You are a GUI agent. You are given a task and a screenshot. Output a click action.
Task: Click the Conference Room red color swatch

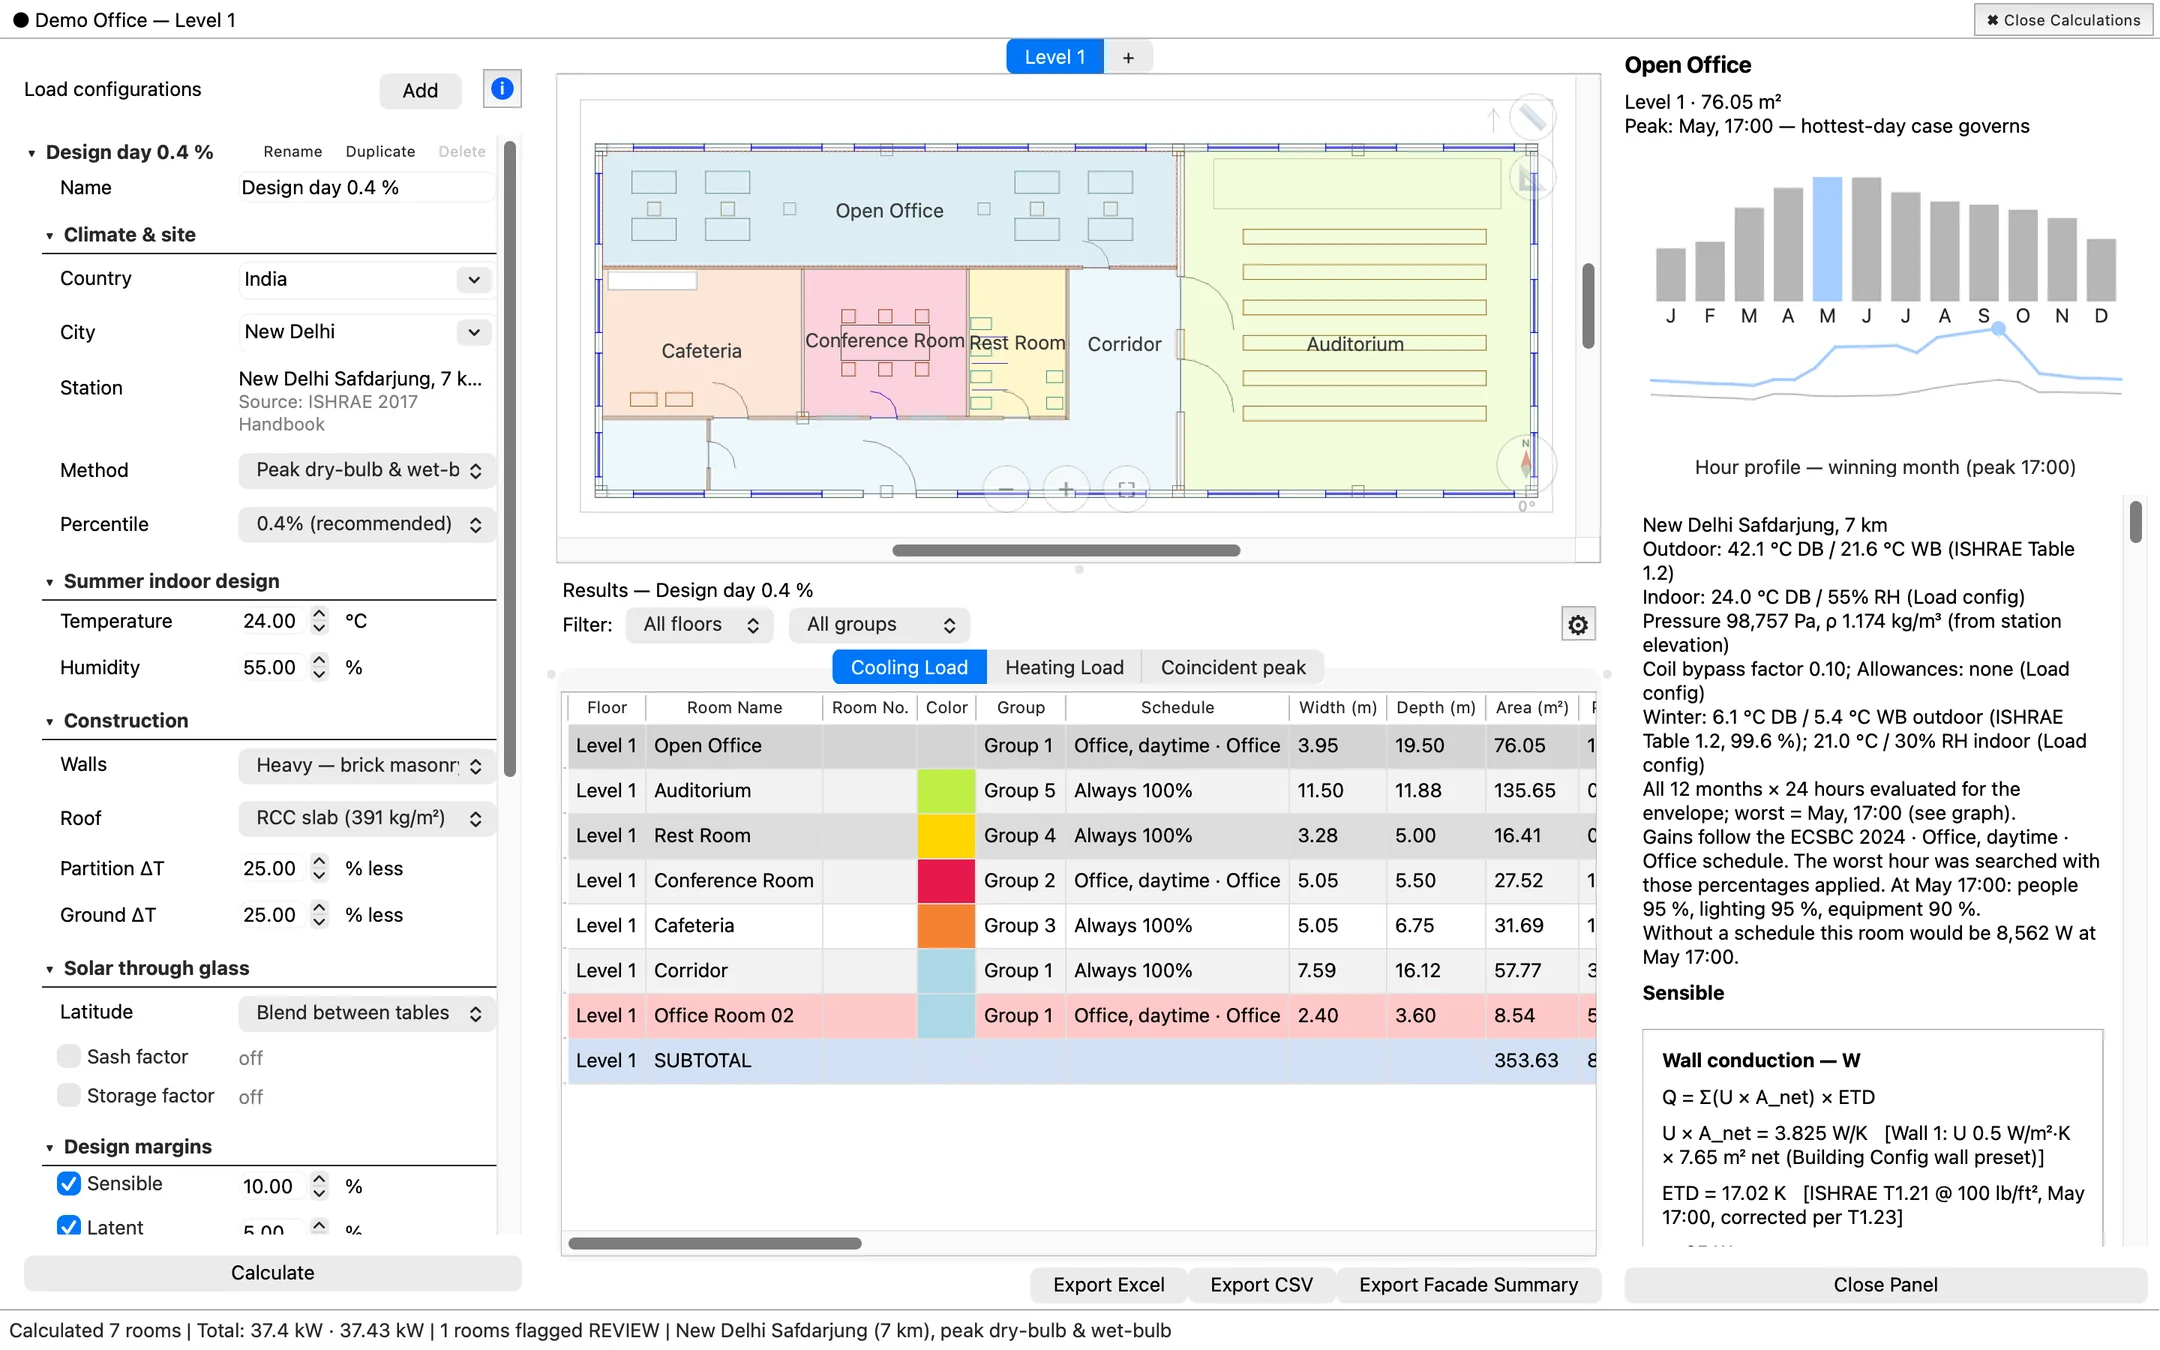click(x=946, y=881)
